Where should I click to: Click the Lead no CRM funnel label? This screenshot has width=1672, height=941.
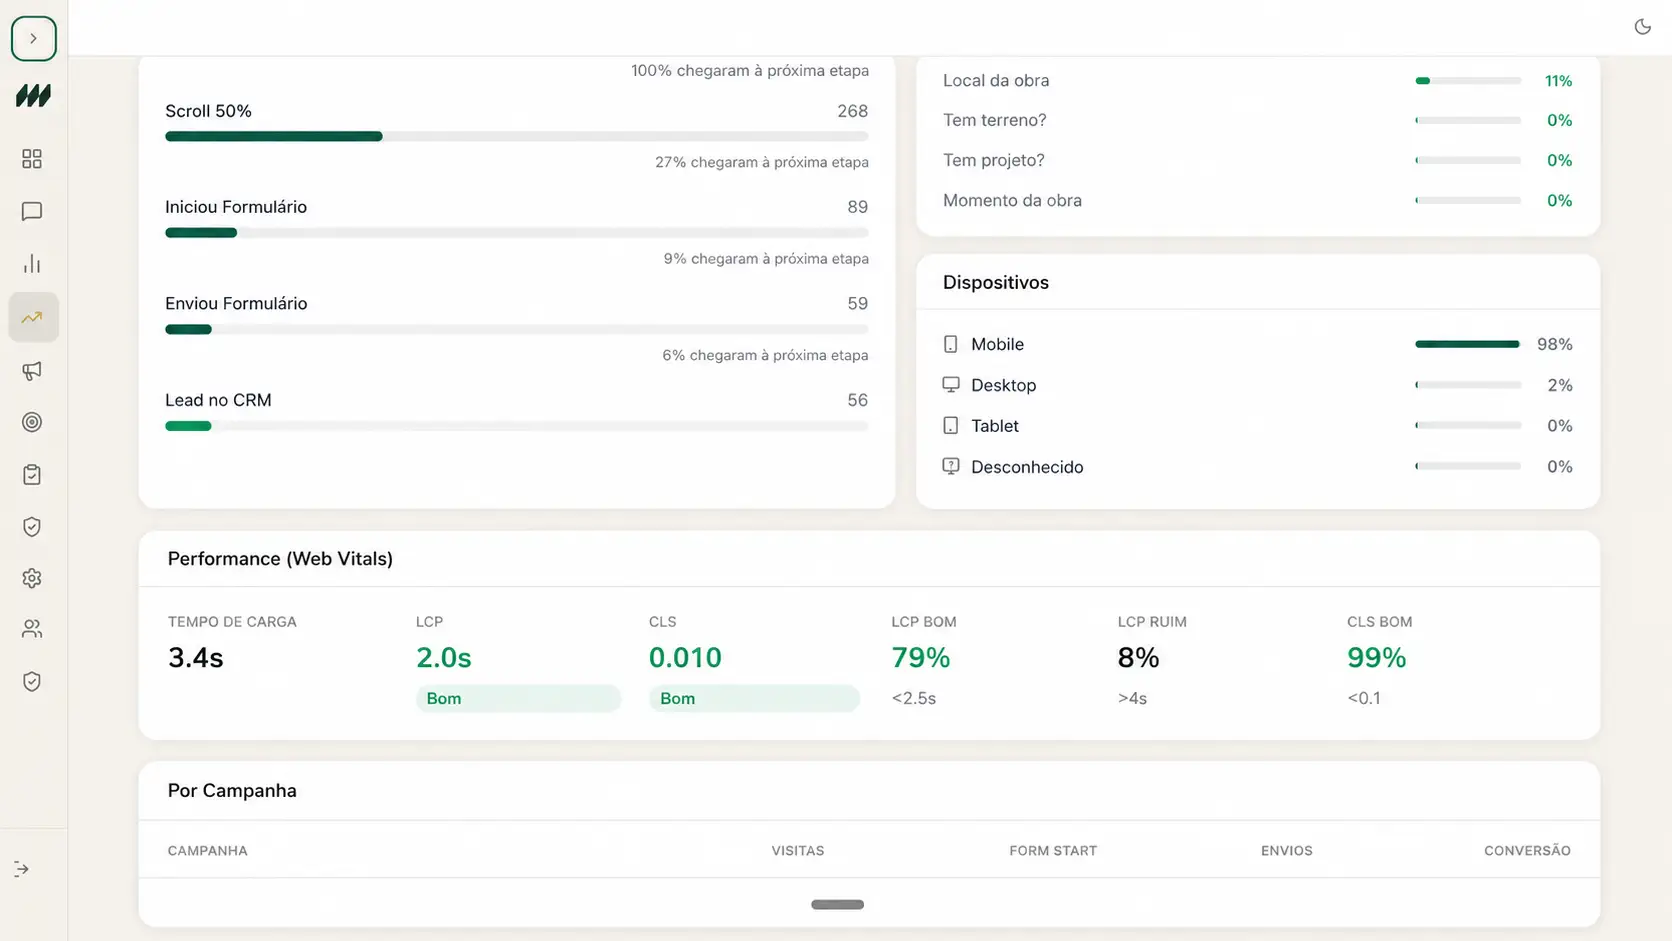[x=218, y=400]
